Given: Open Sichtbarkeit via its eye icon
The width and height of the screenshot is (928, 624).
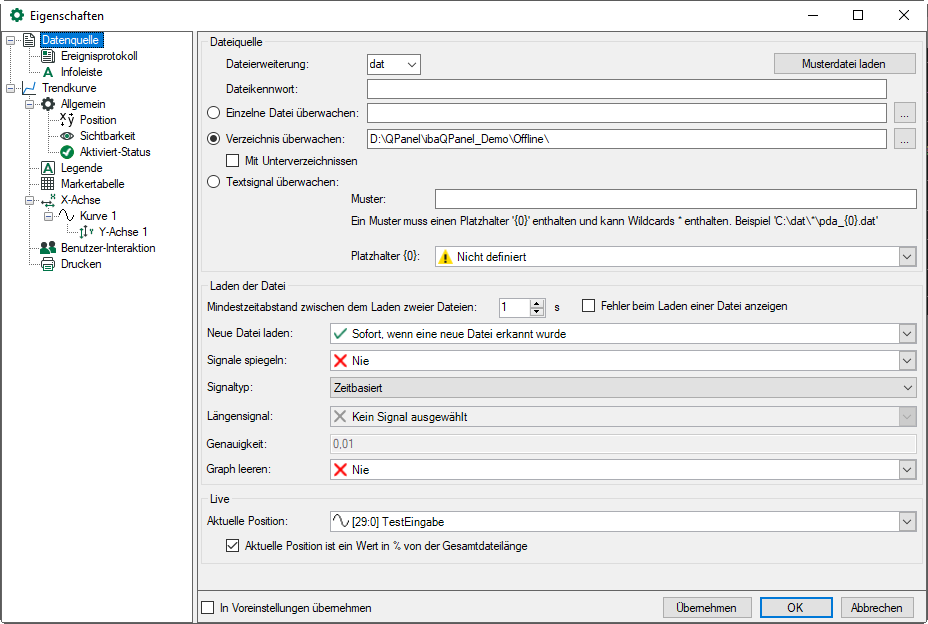Looking at the screenshot, I should click(x=67, y=136).
